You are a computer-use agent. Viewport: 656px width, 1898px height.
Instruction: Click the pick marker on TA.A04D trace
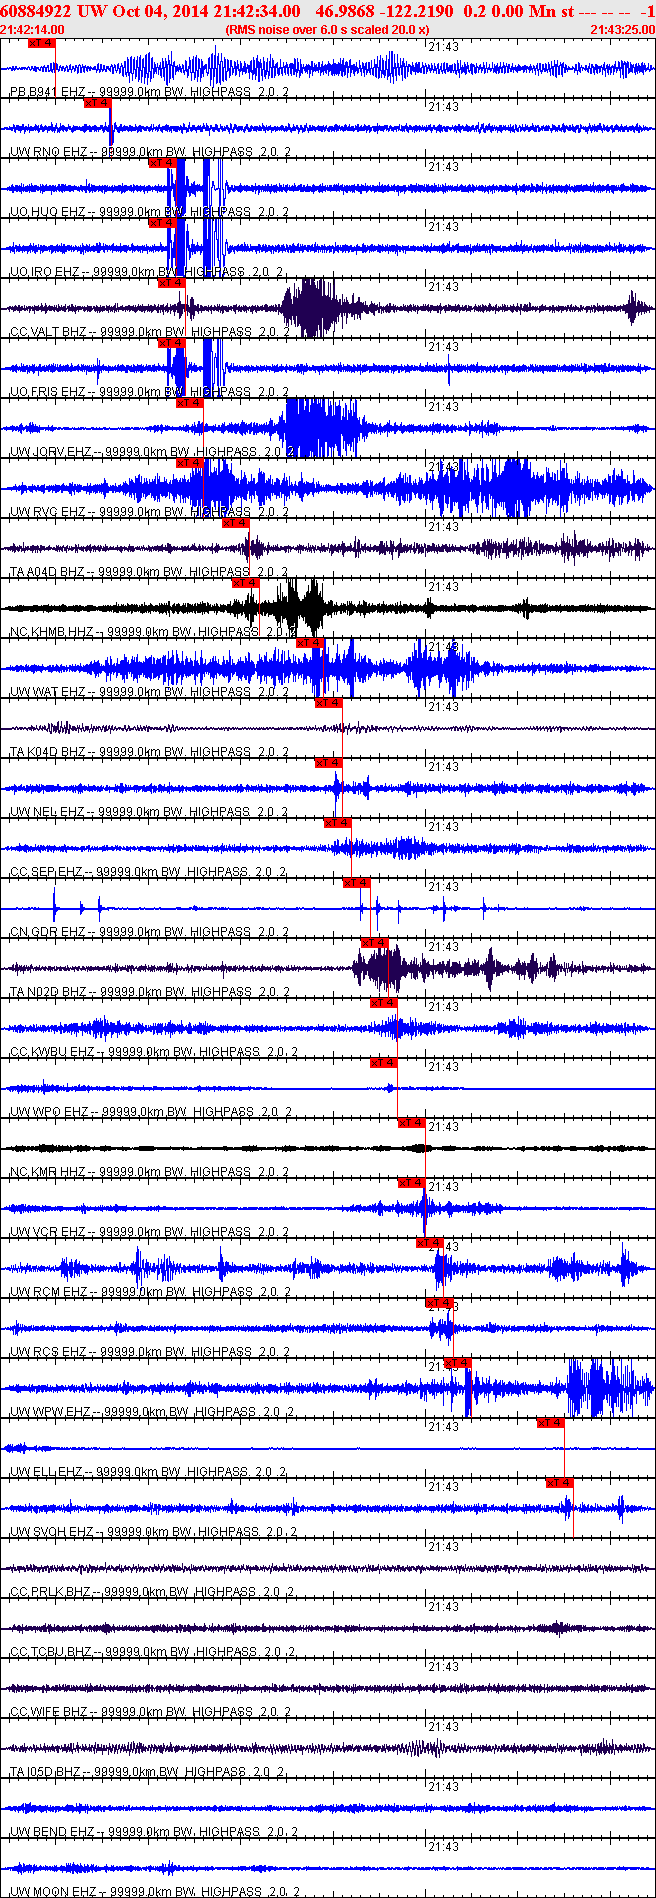click(x=236, y=523)
